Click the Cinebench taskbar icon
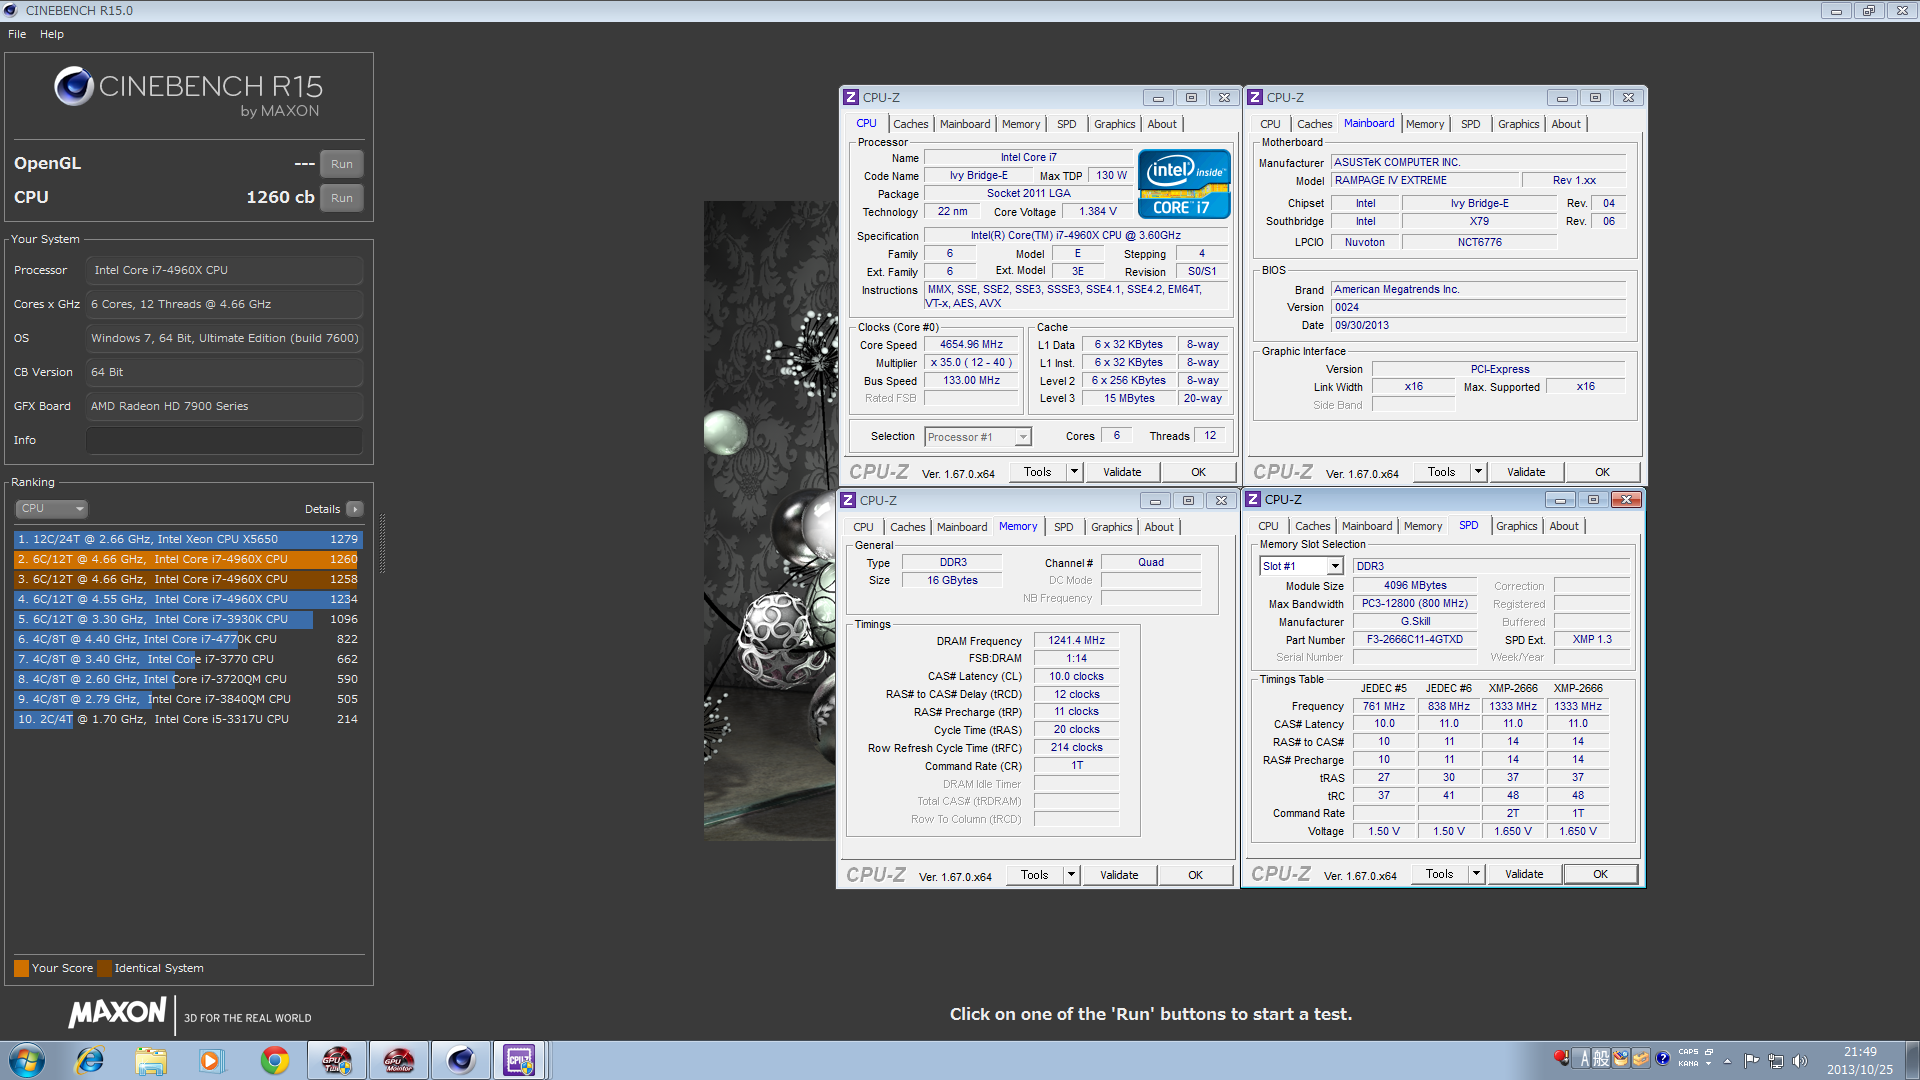The image size is (1920, 1080). [x=460, y=1060]
